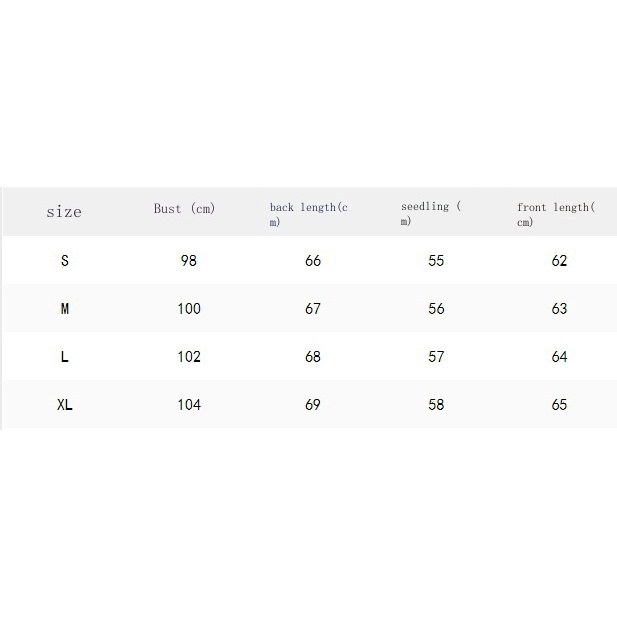Select the M size row label

pos(65,309)
